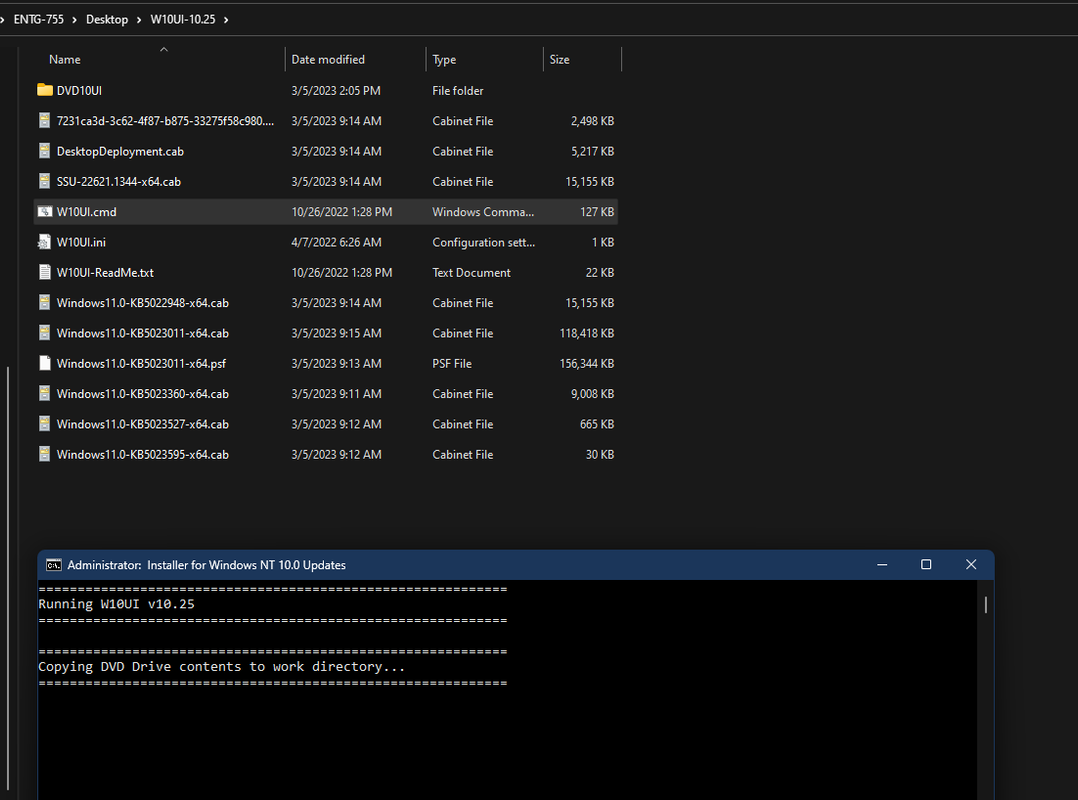Select W10UI.cmd file name
1078x800 pixels.
tap(87, 212)
